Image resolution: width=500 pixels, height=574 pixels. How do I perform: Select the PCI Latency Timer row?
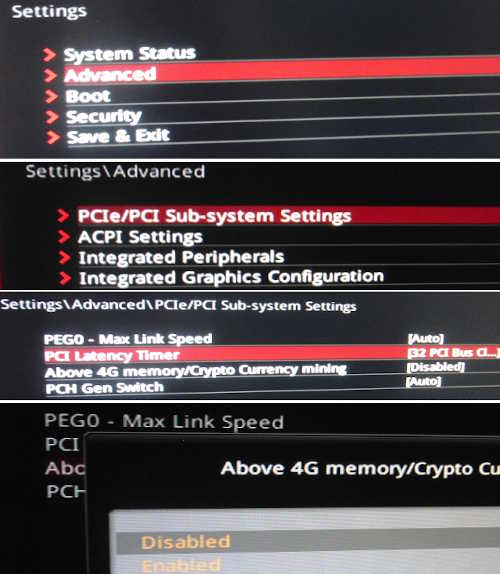tap(271, 354)
